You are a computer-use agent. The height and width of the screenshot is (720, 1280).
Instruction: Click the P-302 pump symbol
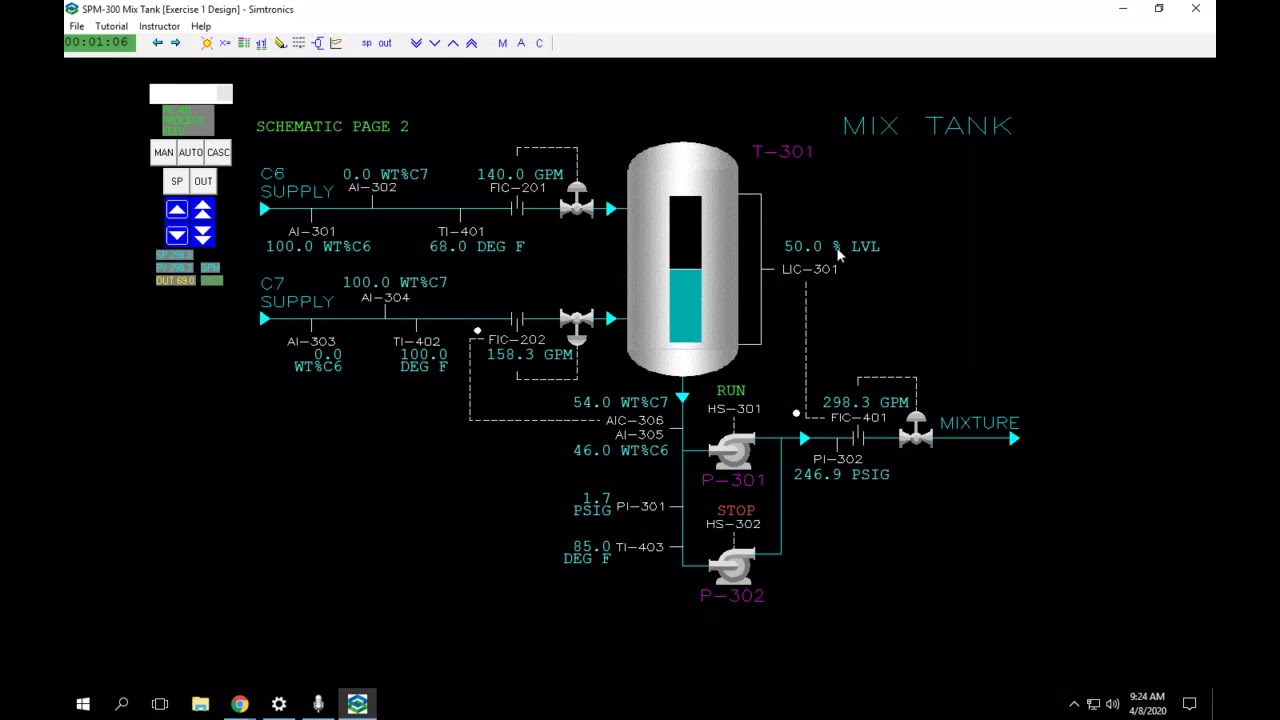(x=732, y=566)
